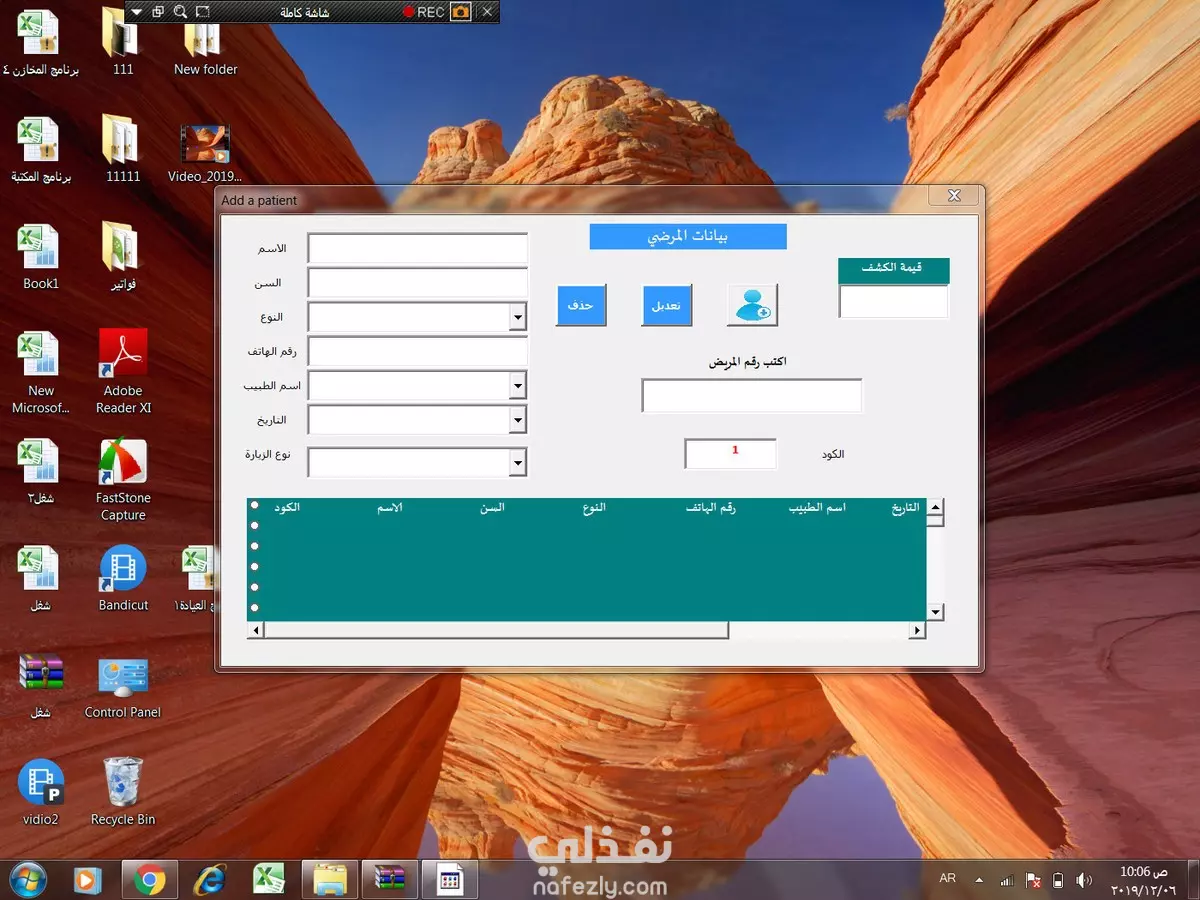Select the second list row radio button
Viewport: 1200px width, 900px height.
pos(255,525)
